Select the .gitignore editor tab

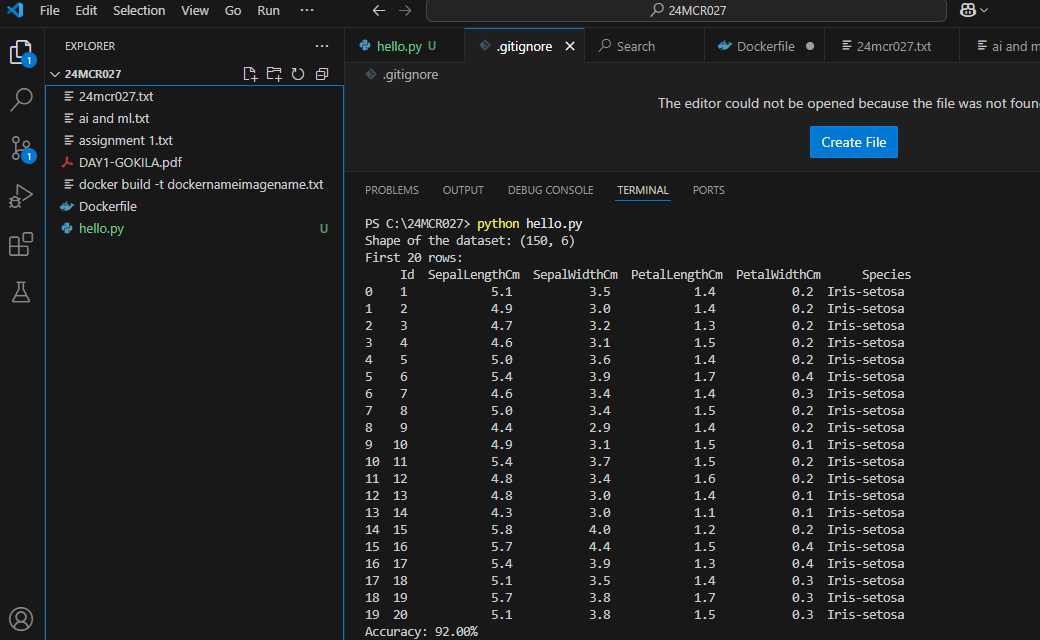(523, 46)
